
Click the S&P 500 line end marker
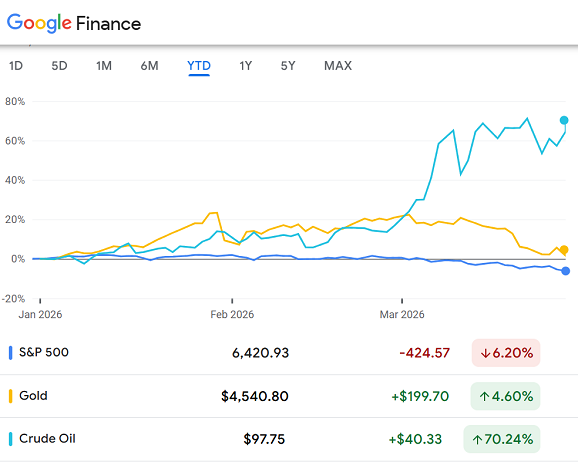tap(565, 271)
